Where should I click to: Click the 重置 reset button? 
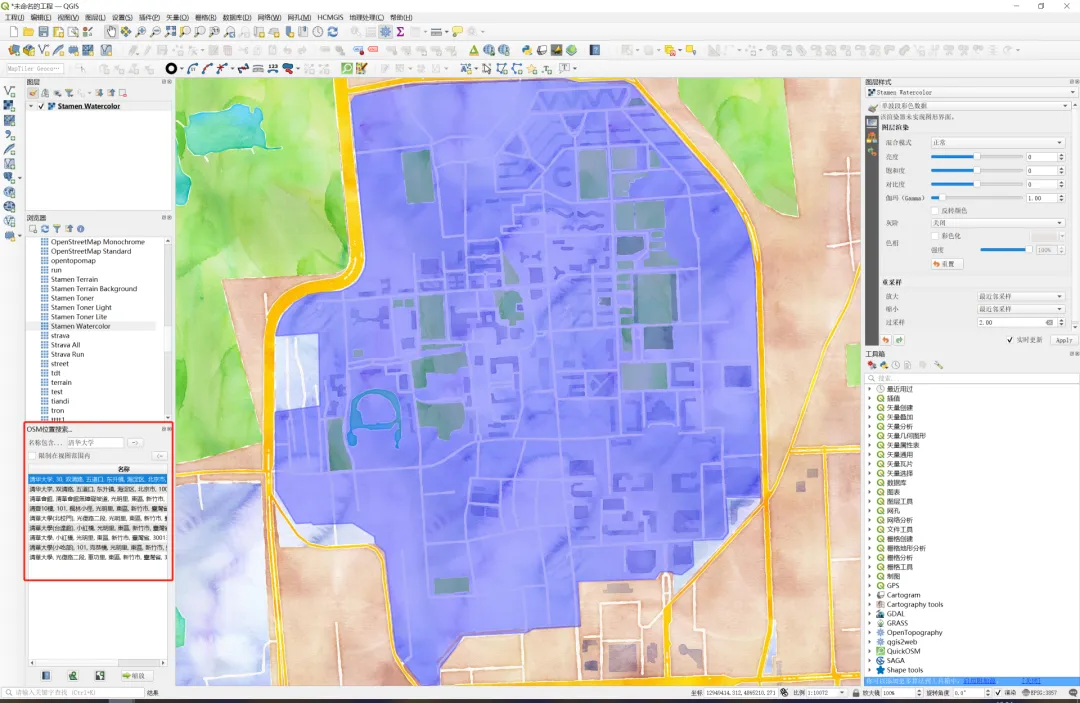click(946, 264)
